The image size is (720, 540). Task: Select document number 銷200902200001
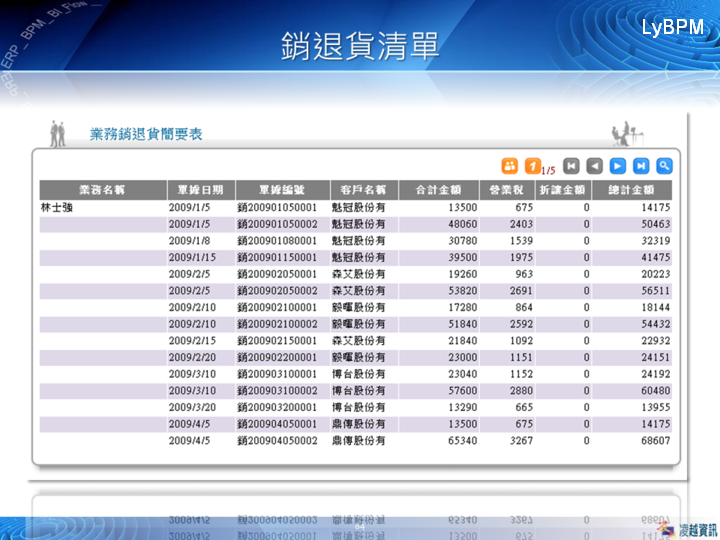point(277,357)
